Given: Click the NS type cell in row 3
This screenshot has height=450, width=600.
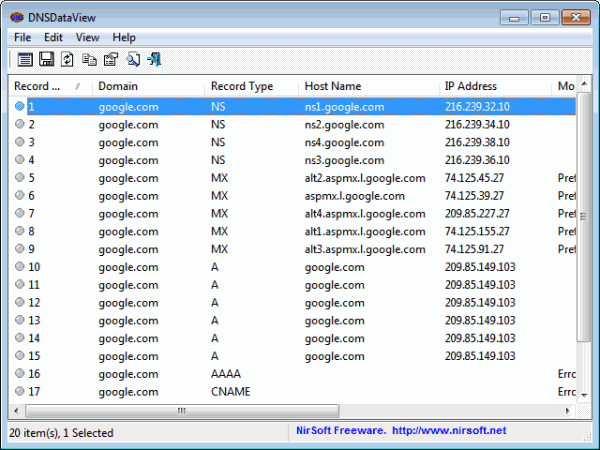Looking at the screenshot, I should pos(218,142).
